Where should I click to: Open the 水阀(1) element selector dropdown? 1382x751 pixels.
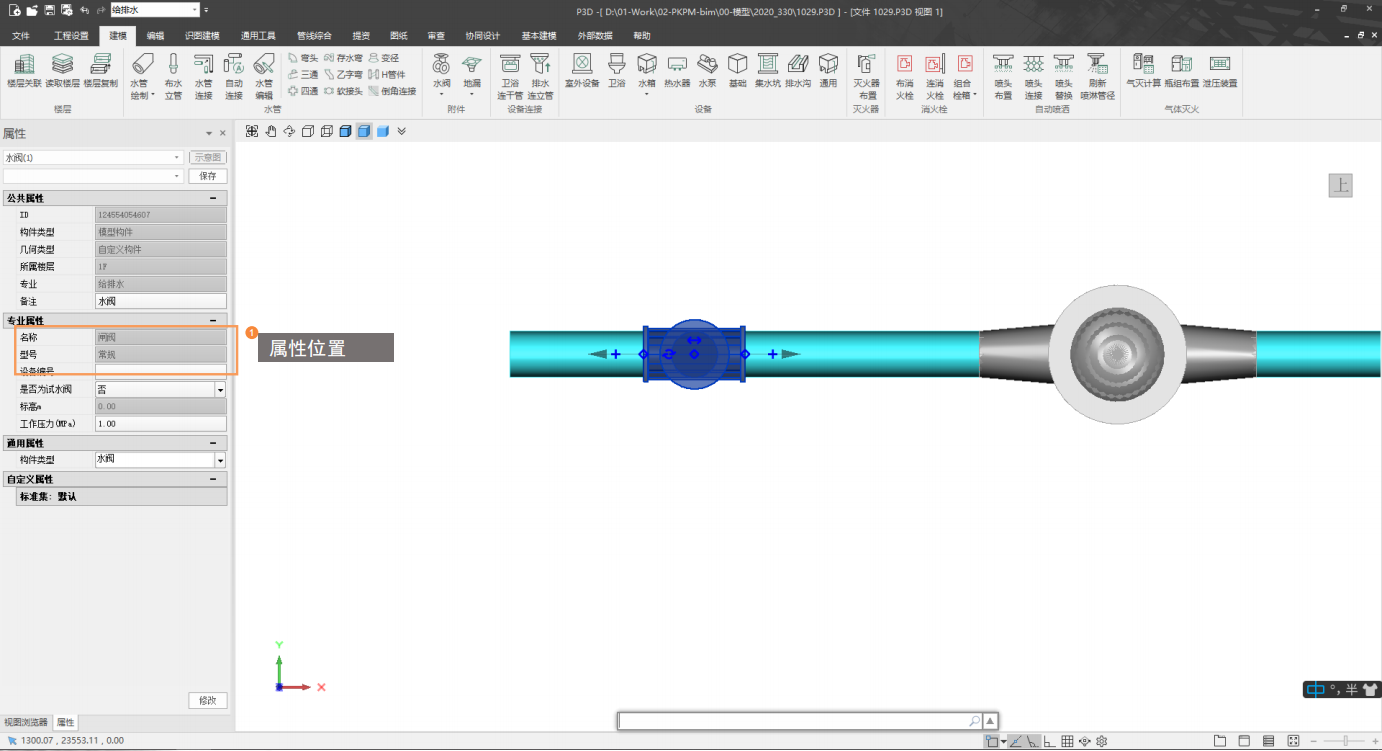177,158
